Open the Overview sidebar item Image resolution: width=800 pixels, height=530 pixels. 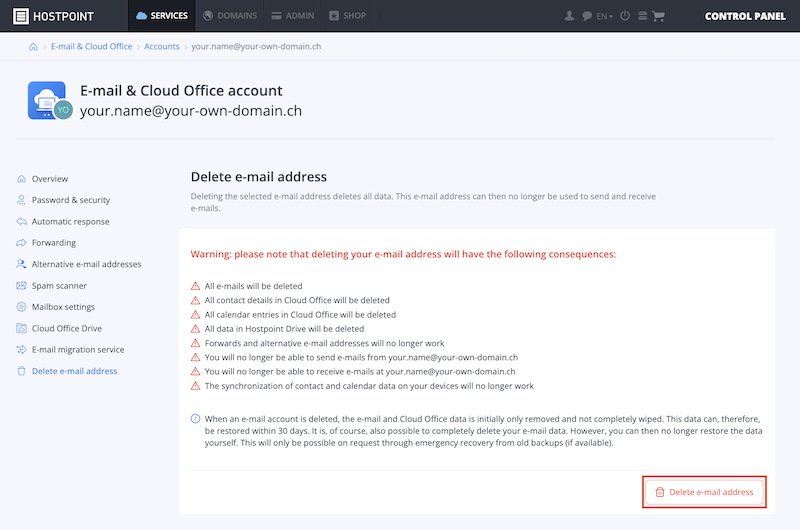point(49,179)
